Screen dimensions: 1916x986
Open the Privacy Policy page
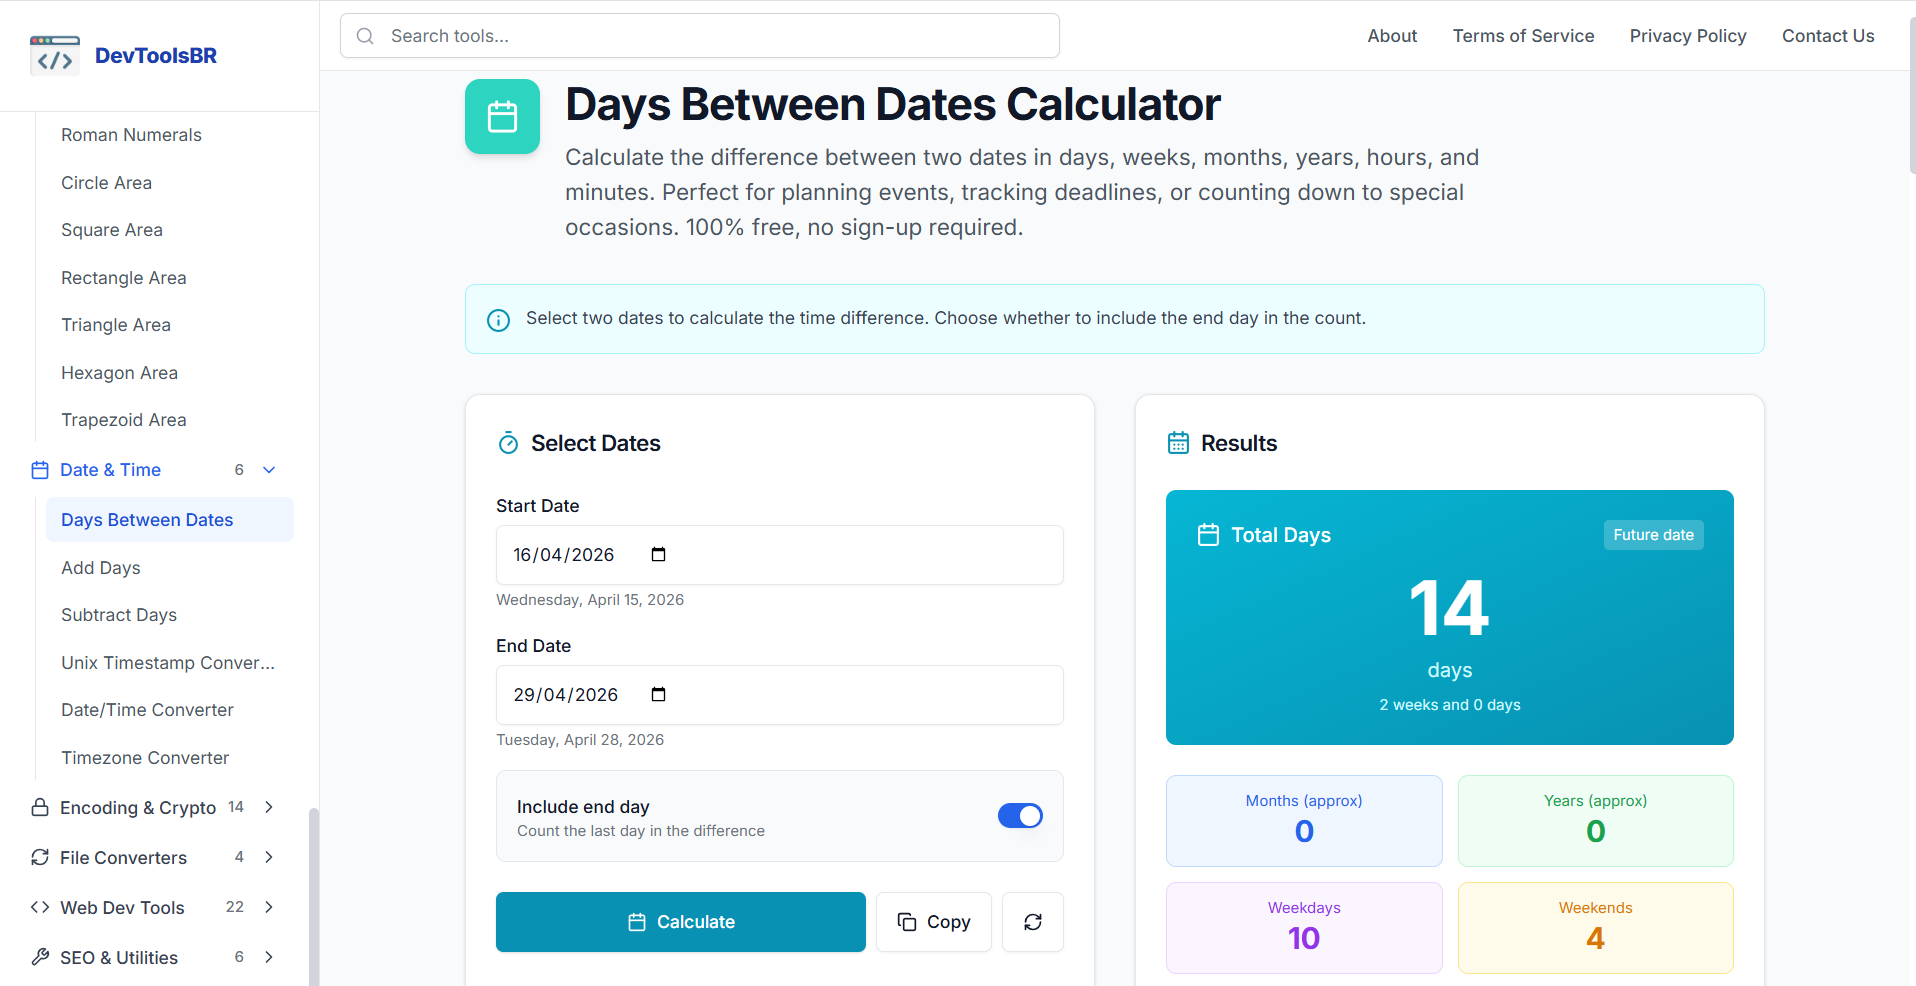(1687, 35)
